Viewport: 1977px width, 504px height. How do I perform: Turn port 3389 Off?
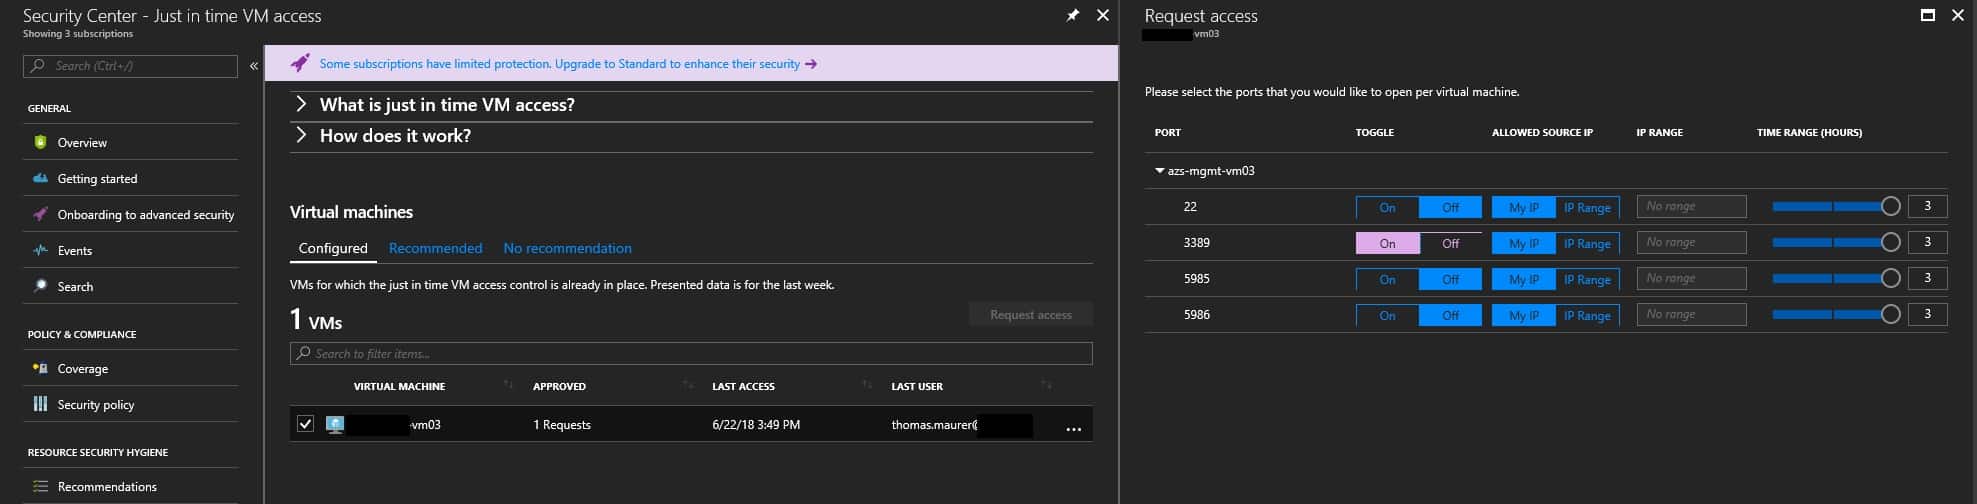tap(1450, 243)
